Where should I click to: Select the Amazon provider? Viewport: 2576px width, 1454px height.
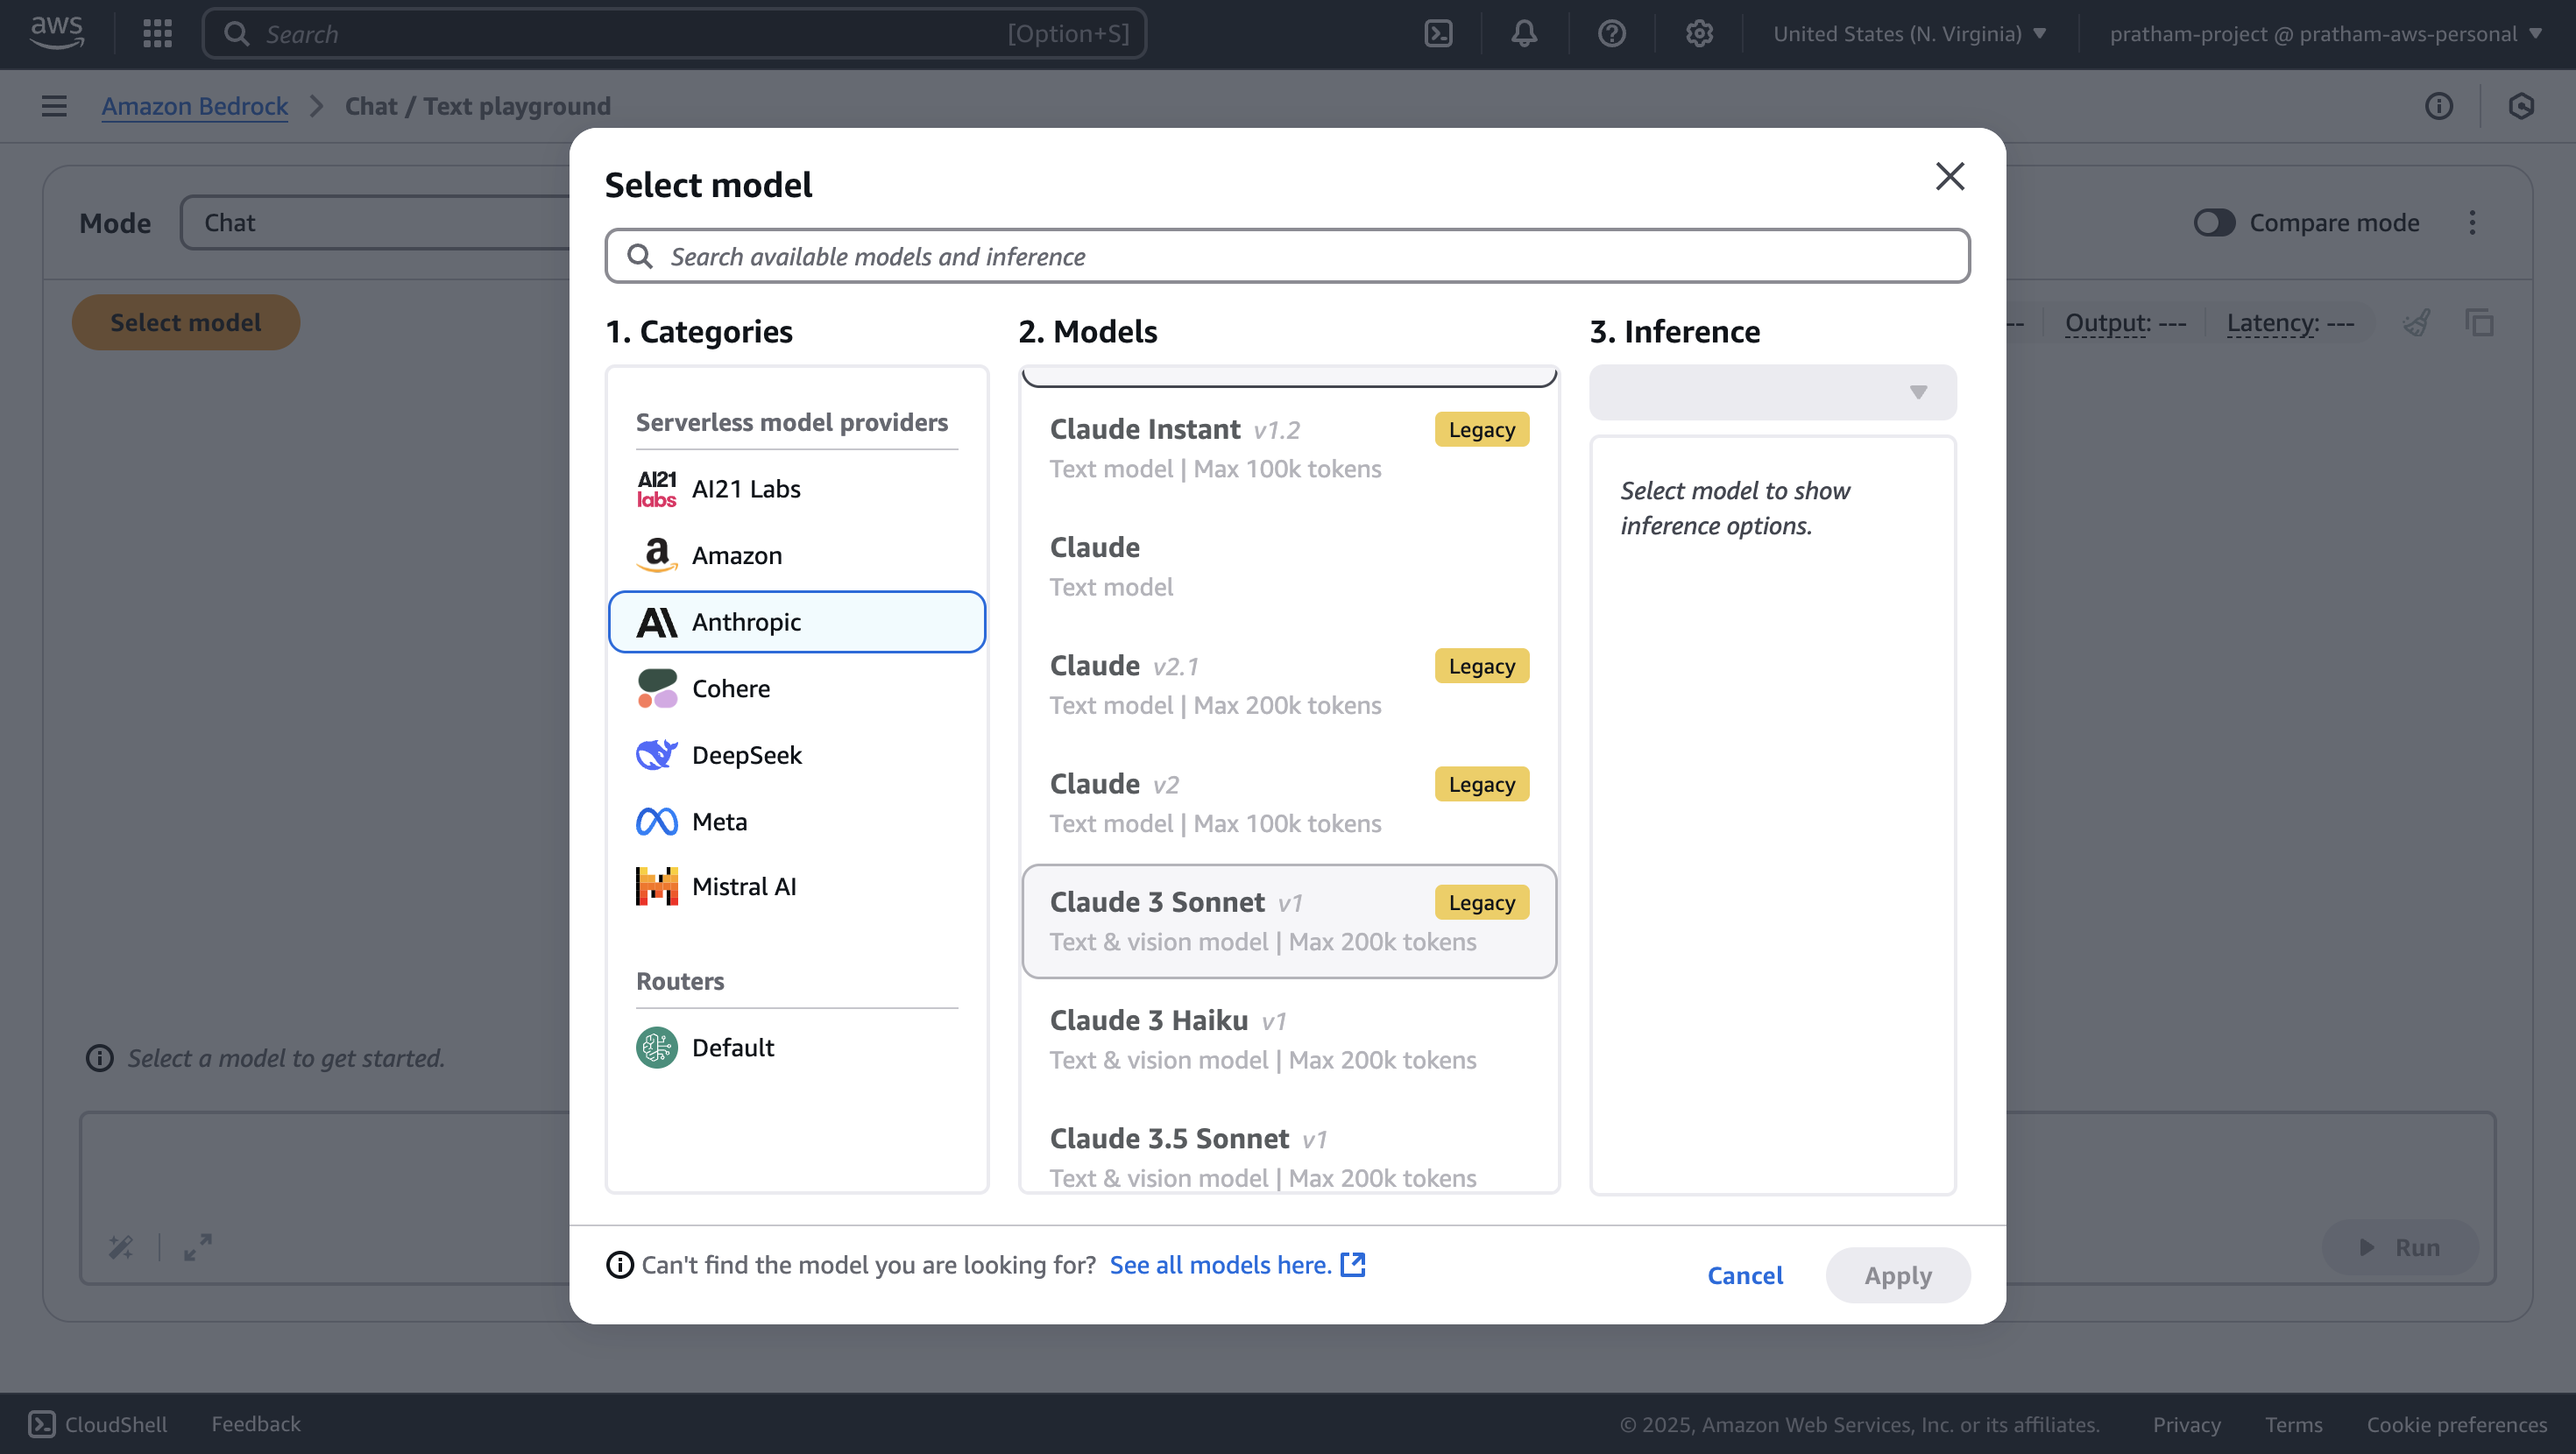[797, 555]
